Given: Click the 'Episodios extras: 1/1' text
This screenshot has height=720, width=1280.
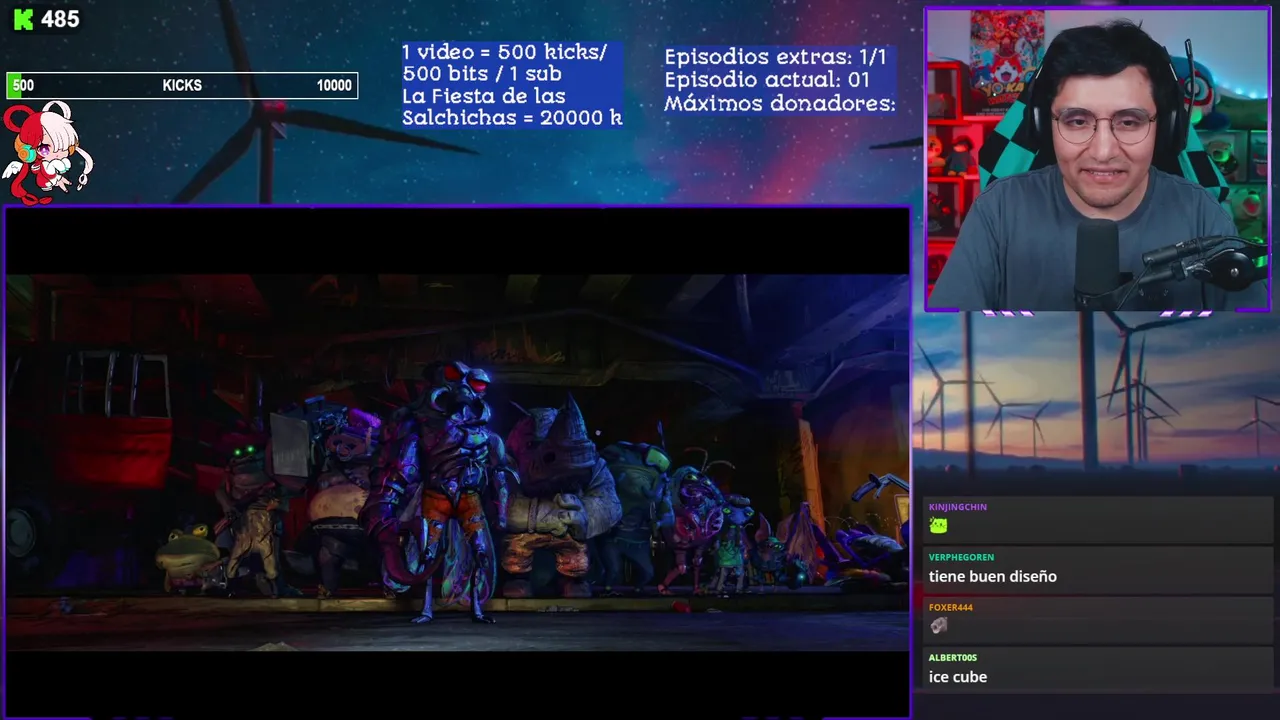Looking at the screenshot, I should click(775, 57).
